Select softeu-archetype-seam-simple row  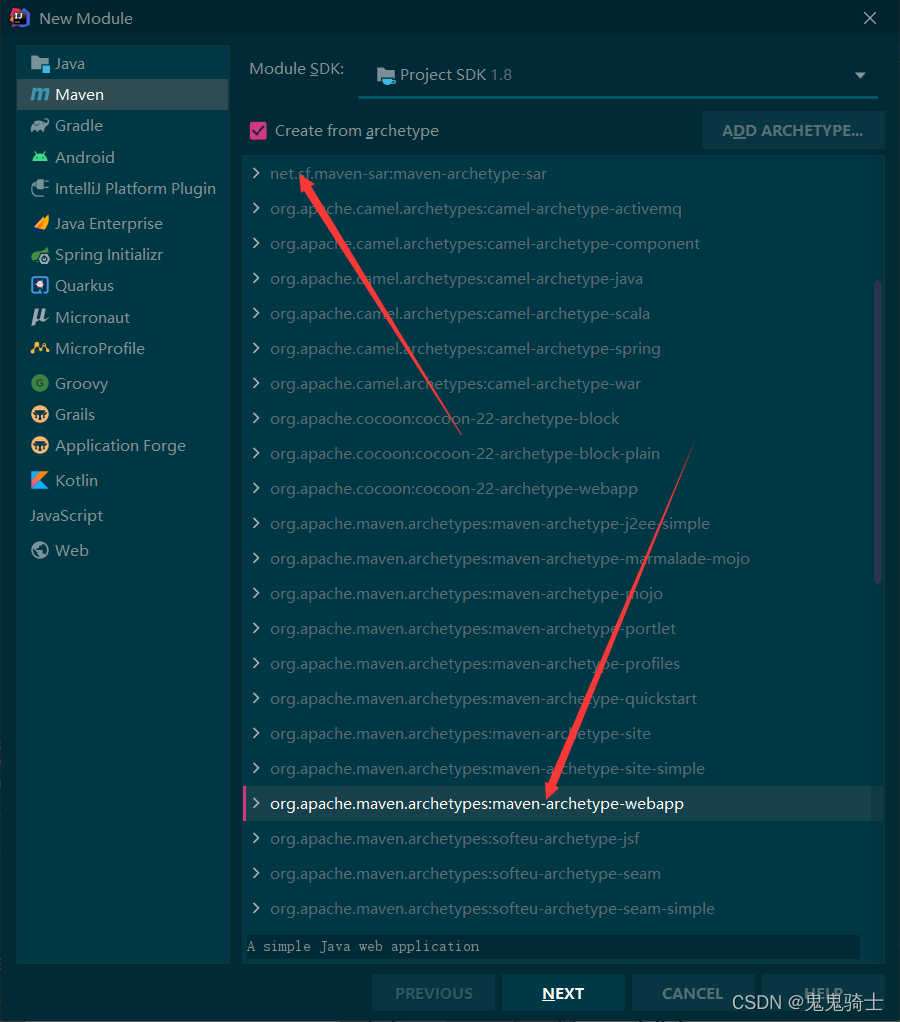(557, 909)
